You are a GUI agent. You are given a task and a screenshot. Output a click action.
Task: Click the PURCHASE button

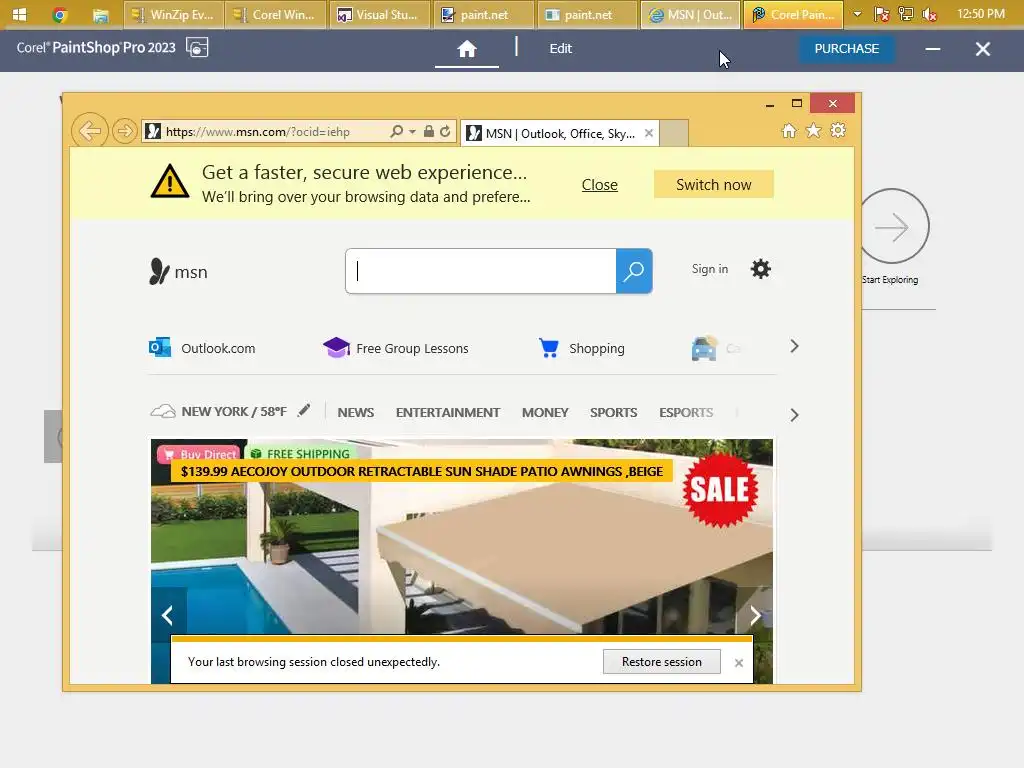[846, 49]
